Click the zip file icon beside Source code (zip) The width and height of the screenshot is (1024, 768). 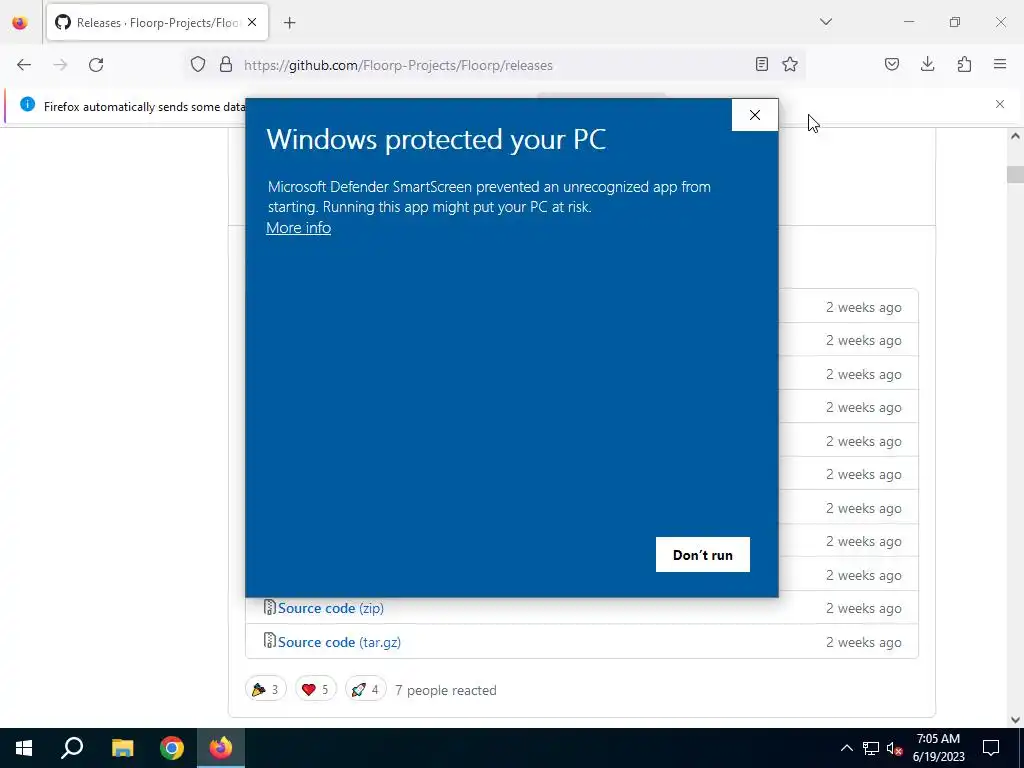coord(269,607)
